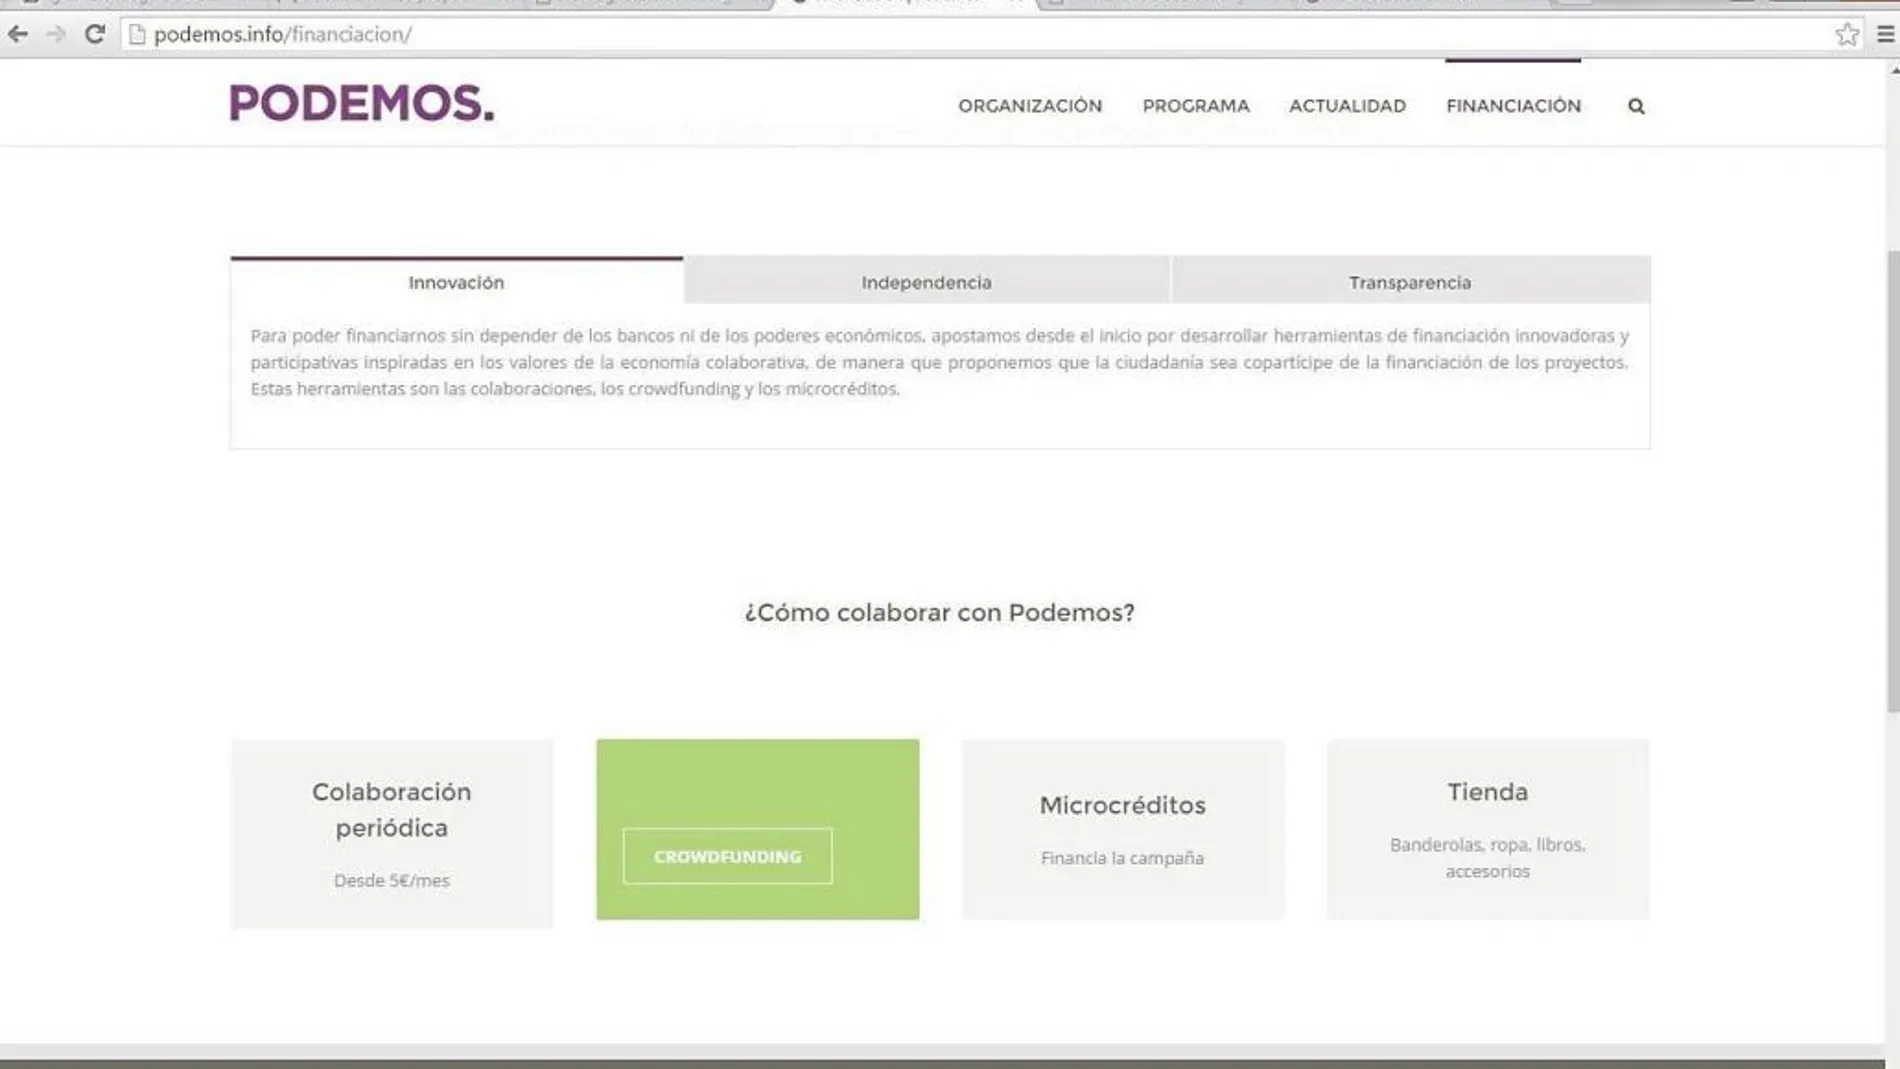The width and height of the screenshot is (1900, 1069).
Task: Click the PODEMOS logo
Action: coord(362,103)
